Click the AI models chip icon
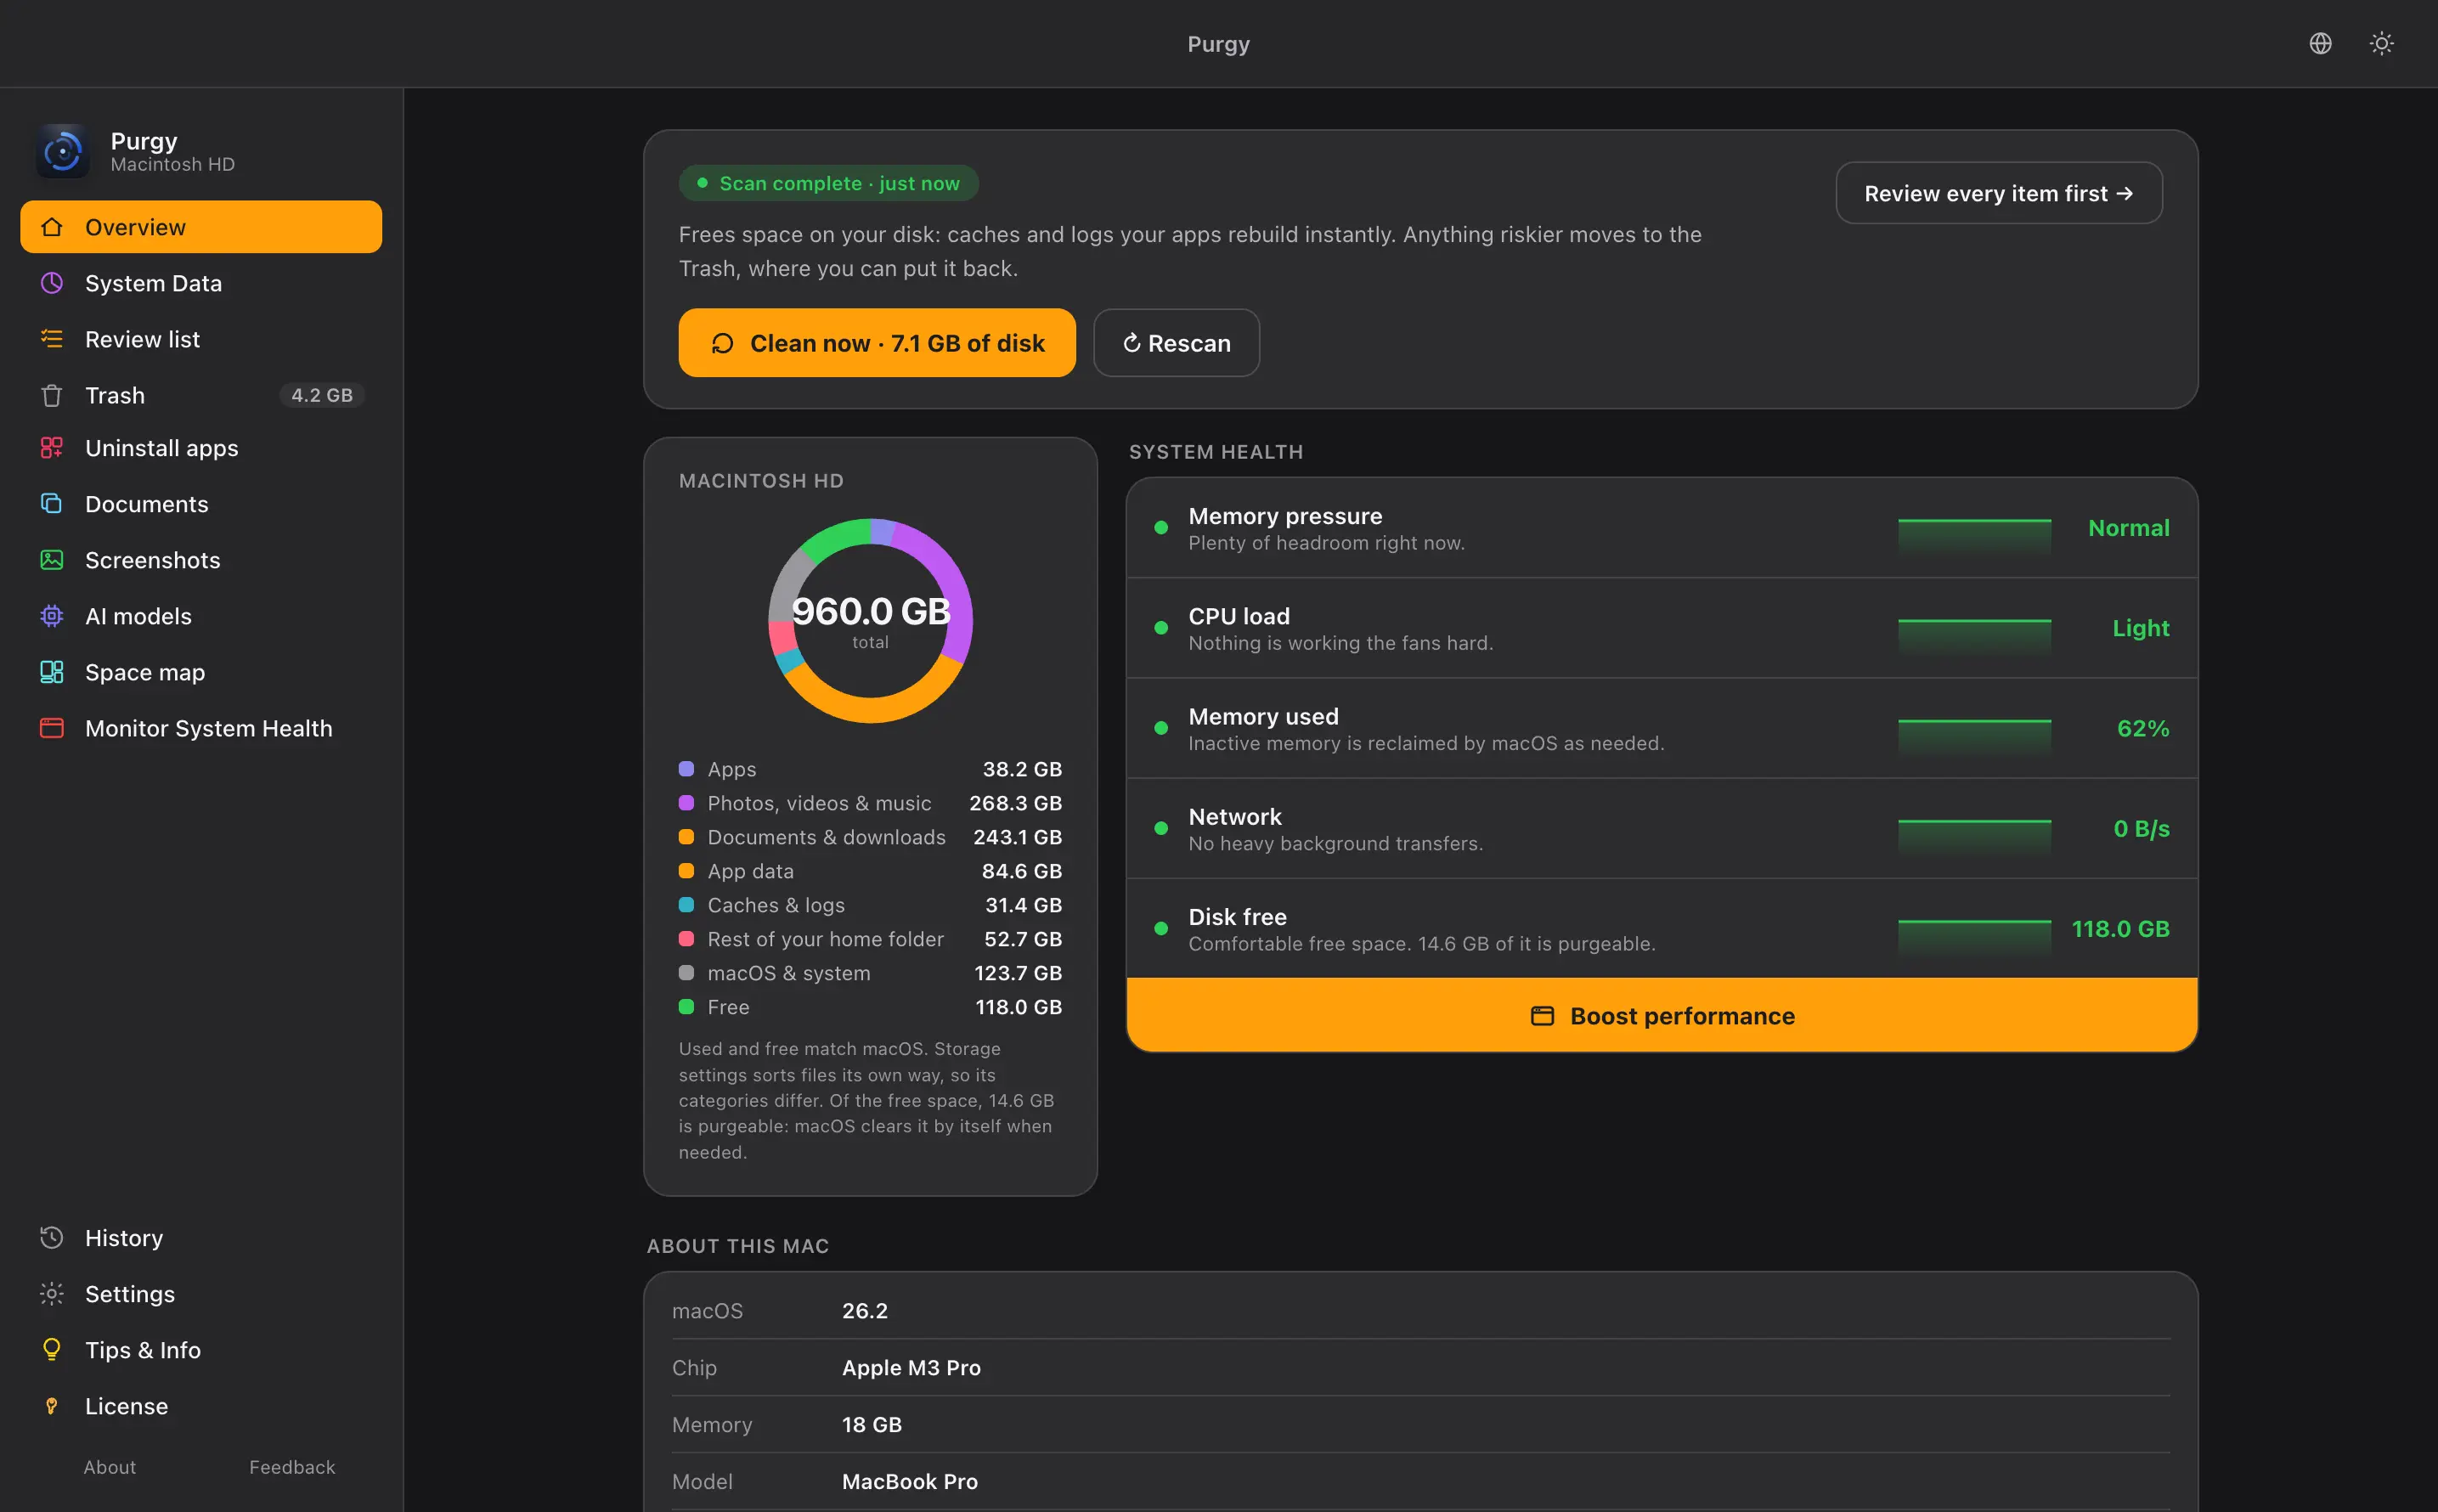Viewport: 2438px width, 1512px height. tap(51, 616)
